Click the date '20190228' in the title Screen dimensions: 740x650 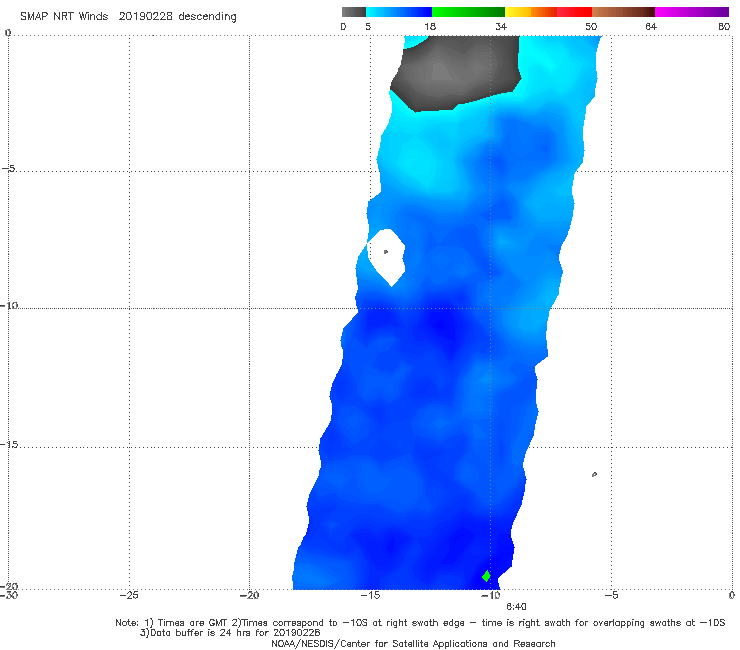pos(145,16)
